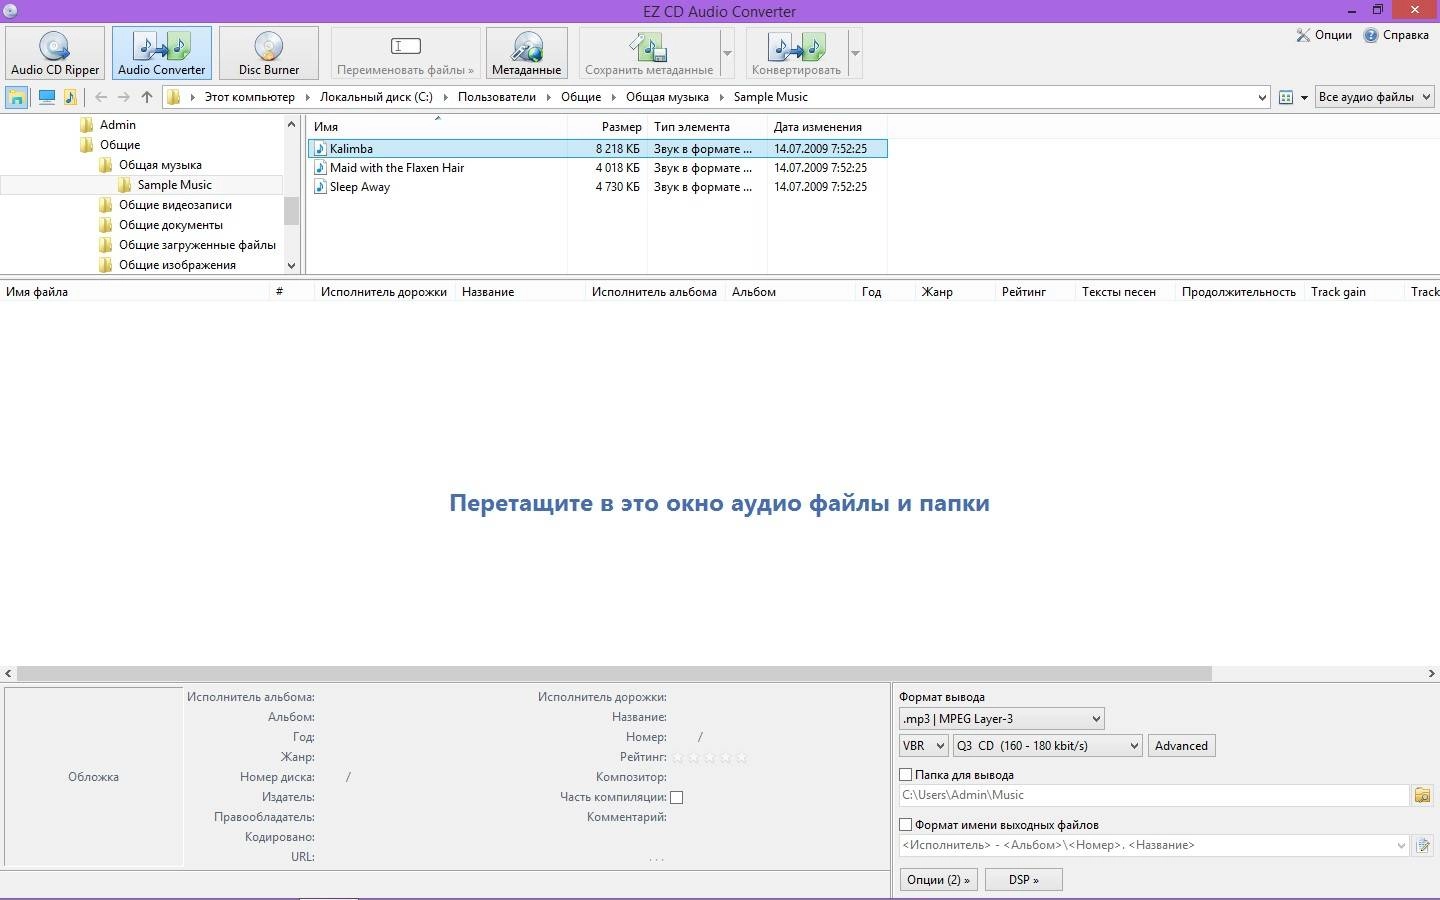Click the track list horizontal scrollbar

[x=614, y=674]
